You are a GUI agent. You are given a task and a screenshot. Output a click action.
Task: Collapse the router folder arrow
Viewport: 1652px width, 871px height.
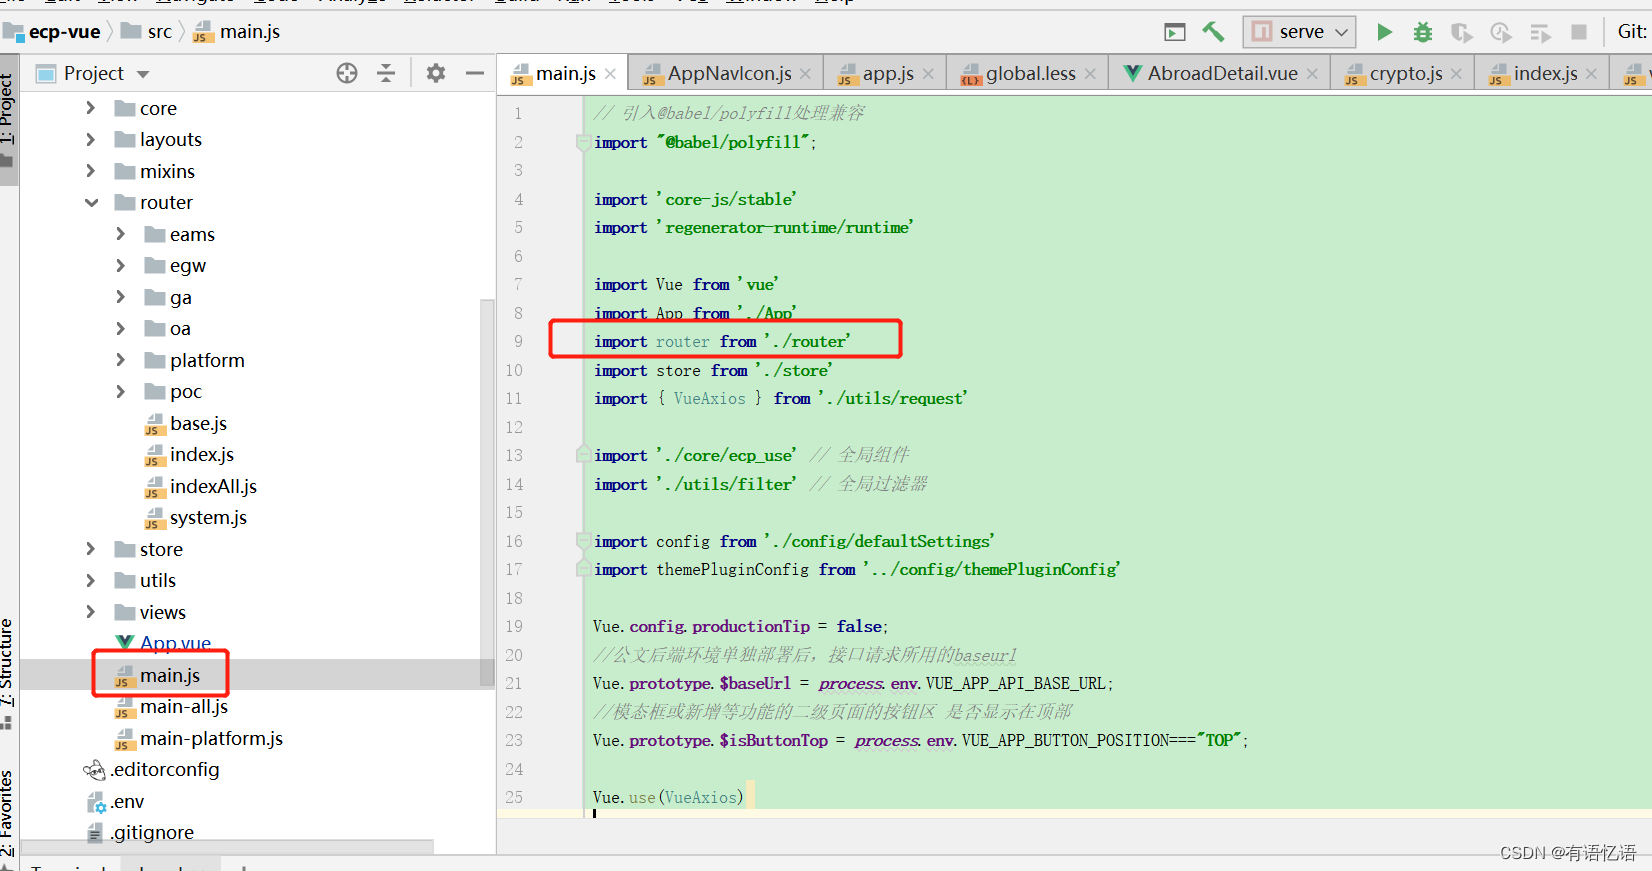91,202
